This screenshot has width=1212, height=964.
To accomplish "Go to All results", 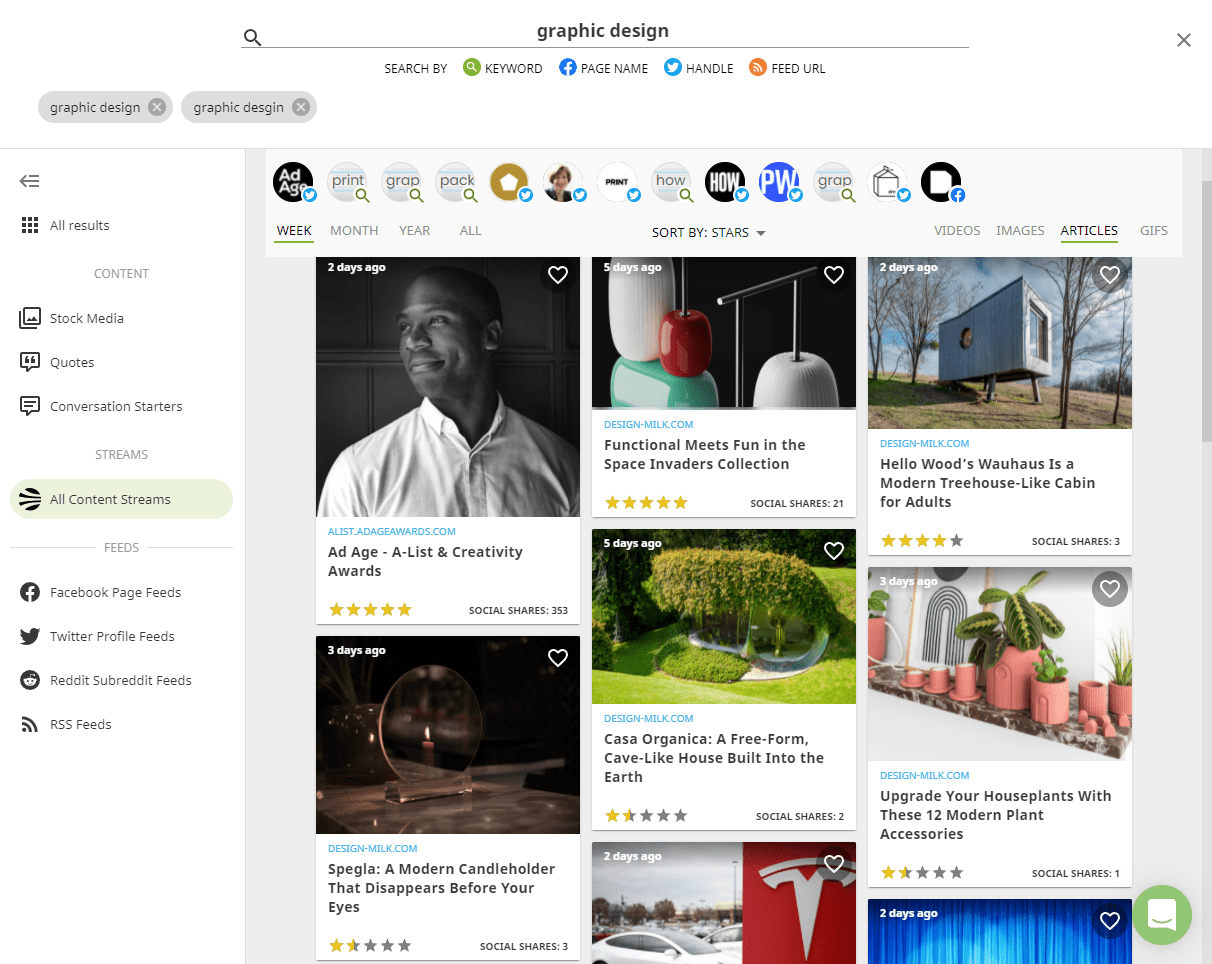I will click(79, 225).
